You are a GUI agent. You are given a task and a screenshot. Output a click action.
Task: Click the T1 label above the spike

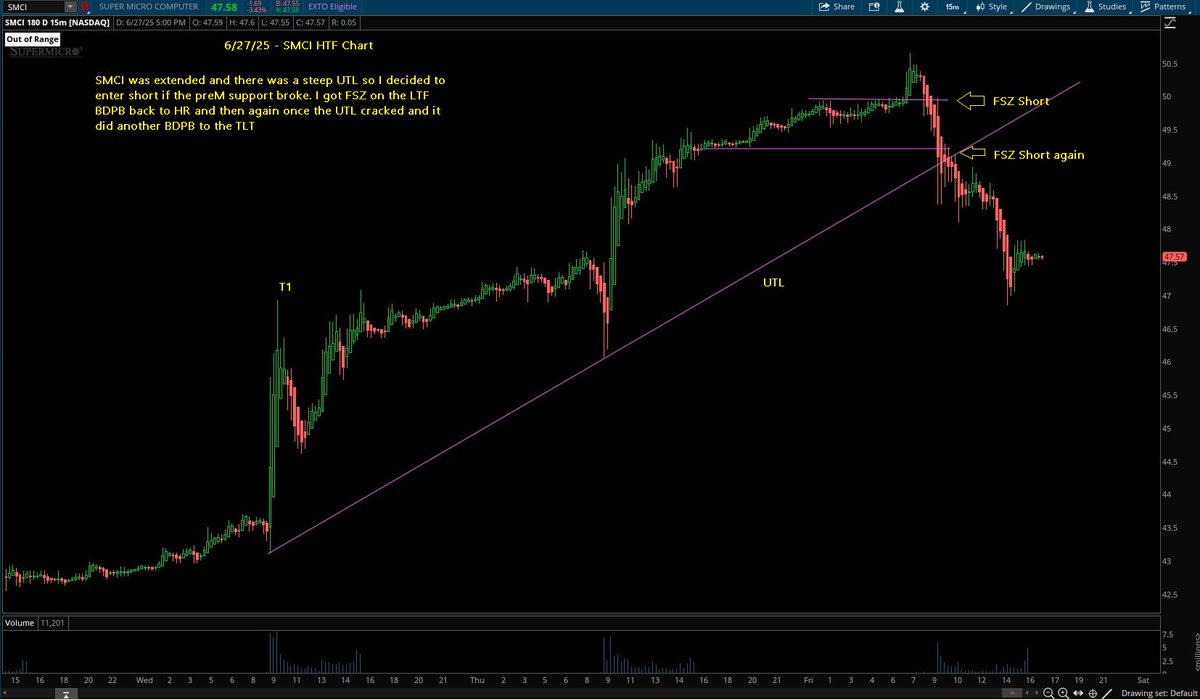click(x=284, y=287)
